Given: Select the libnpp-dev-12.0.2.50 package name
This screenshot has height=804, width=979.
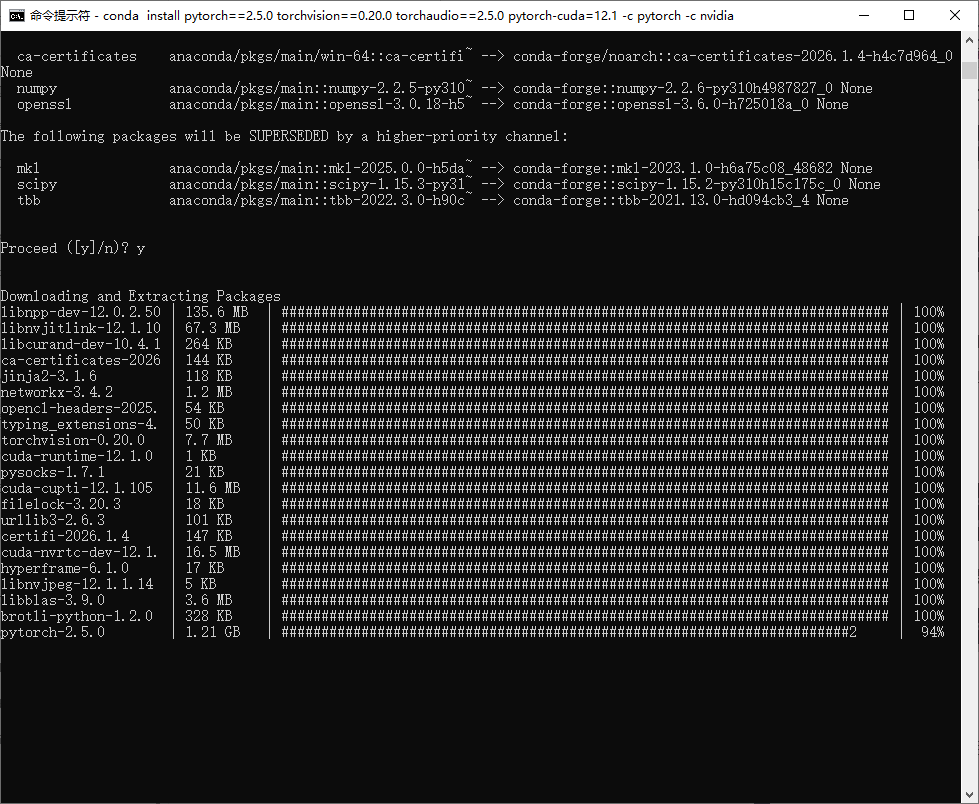Looking at the screenshot, I should pos(81,312).
